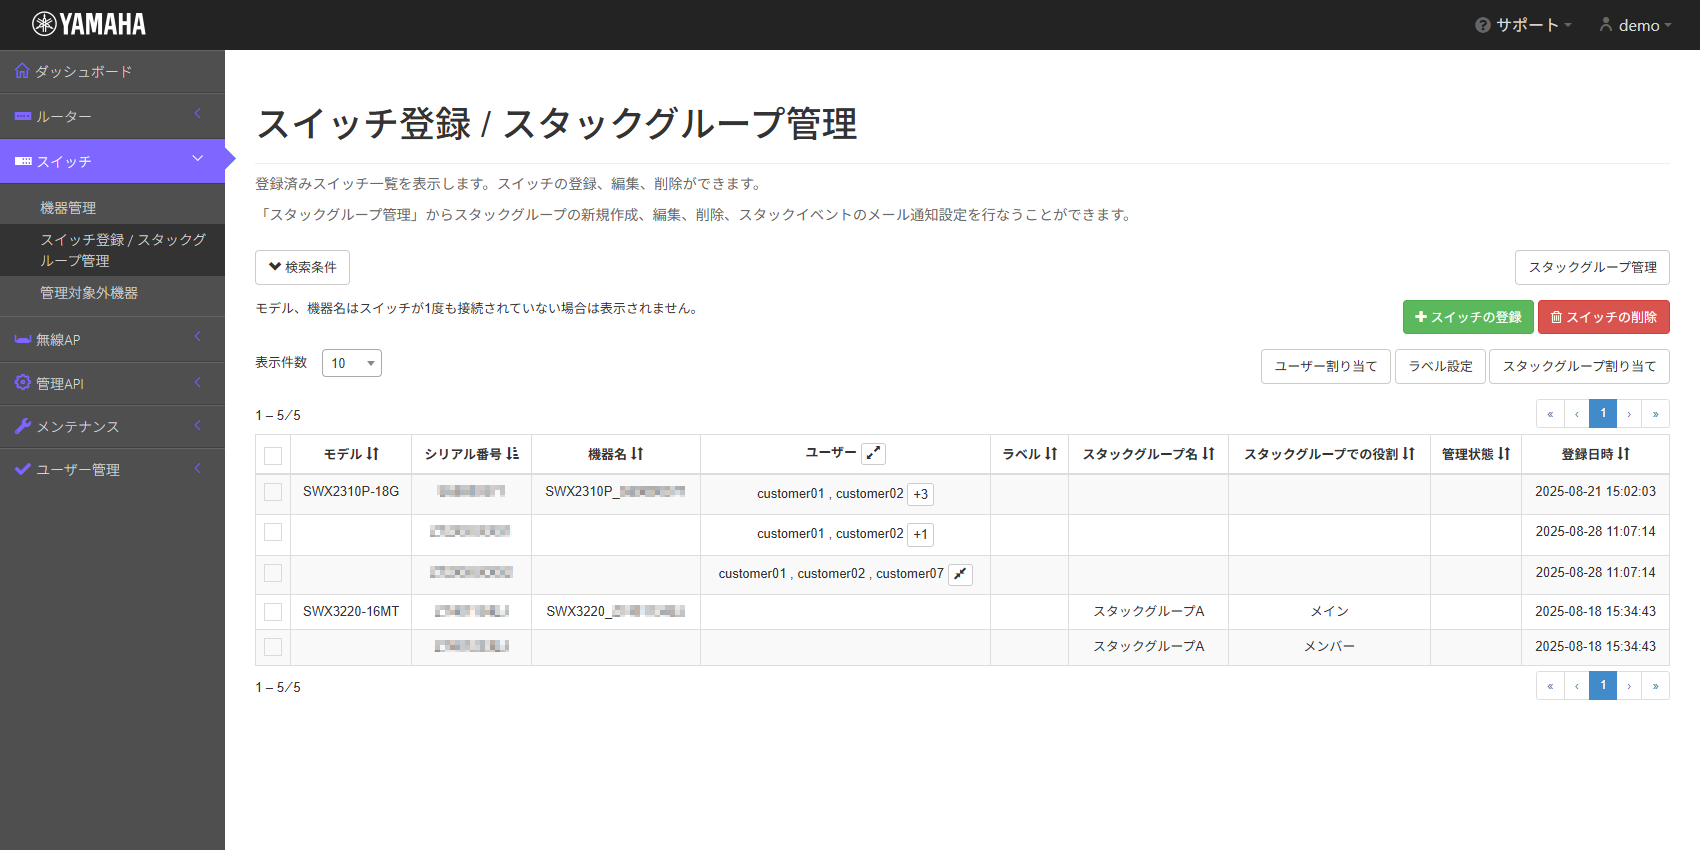Click the スタックグループ割り当て button
Image resolution: width=1700 pixels, height=850 pixels.
tap(1579, 366)
